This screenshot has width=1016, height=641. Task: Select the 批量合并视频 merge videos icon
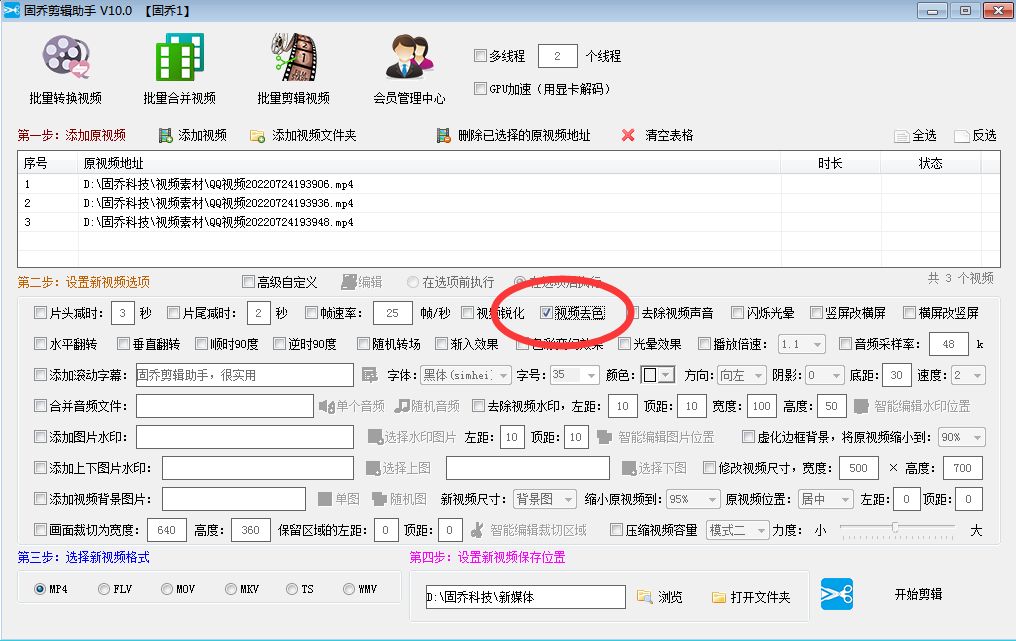[178, 60]
